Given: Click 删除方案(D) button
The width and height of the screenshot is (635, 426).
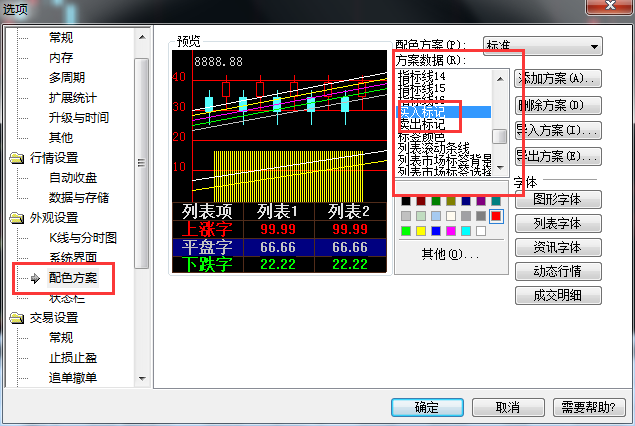Looking at the screenshot, I should click(x=558, y=106).
